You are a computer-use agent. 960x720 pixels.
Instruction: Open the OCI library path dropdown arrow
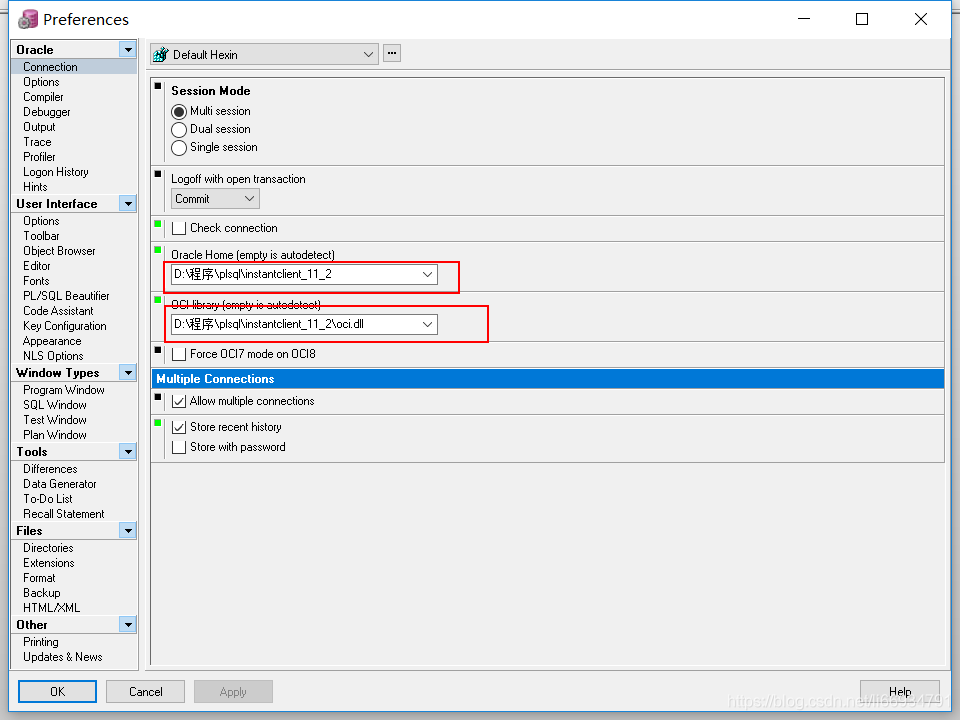click(x=427, y=324)
